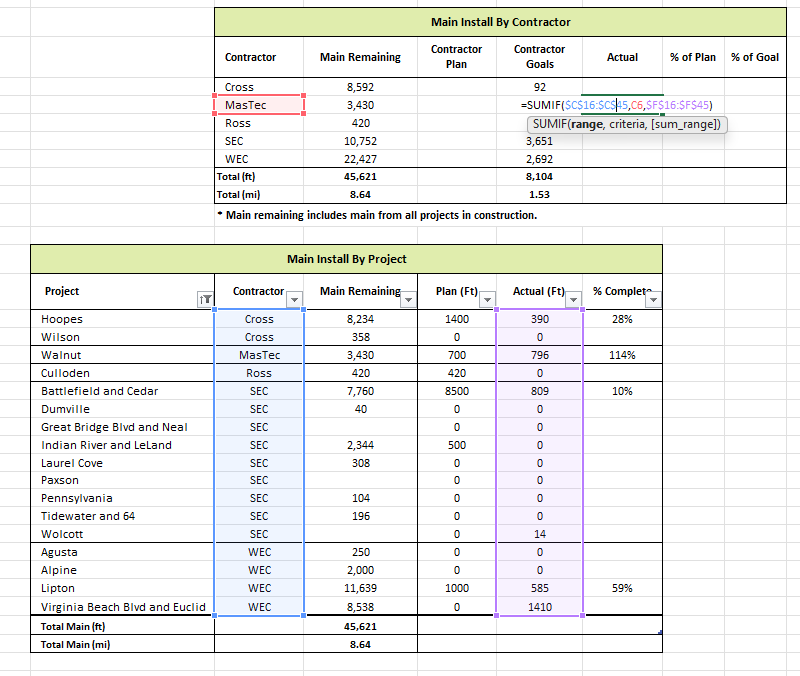The width and height of the screenshot is (800, 676).
Task: Select the WEC Main Remaining value 22,427
Action: click(360, 159)
